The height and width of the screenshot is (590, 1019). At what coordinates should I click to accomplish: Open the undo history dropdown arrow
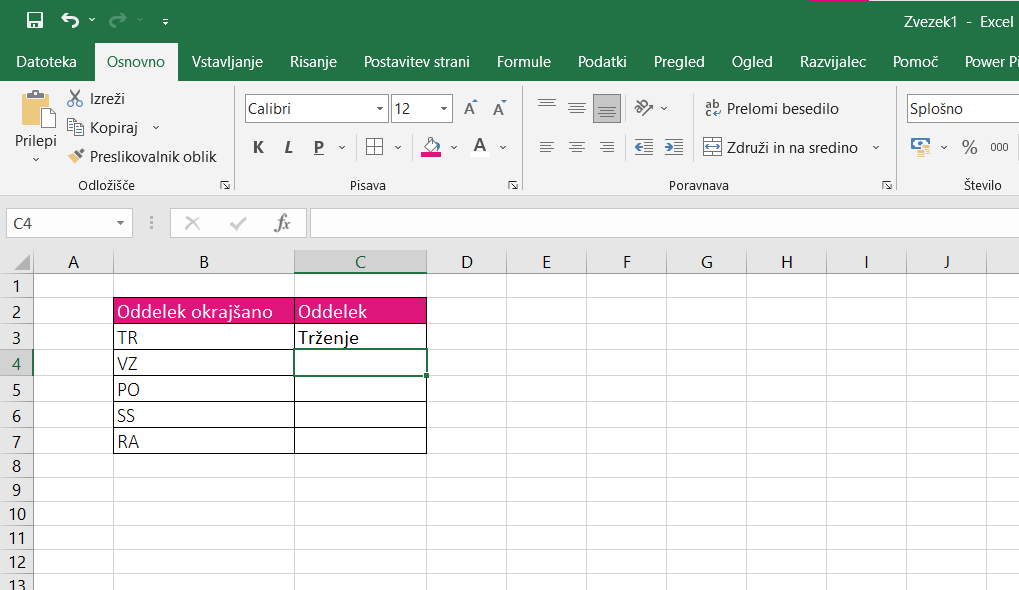pyautogui.click(x=92, y=20)
